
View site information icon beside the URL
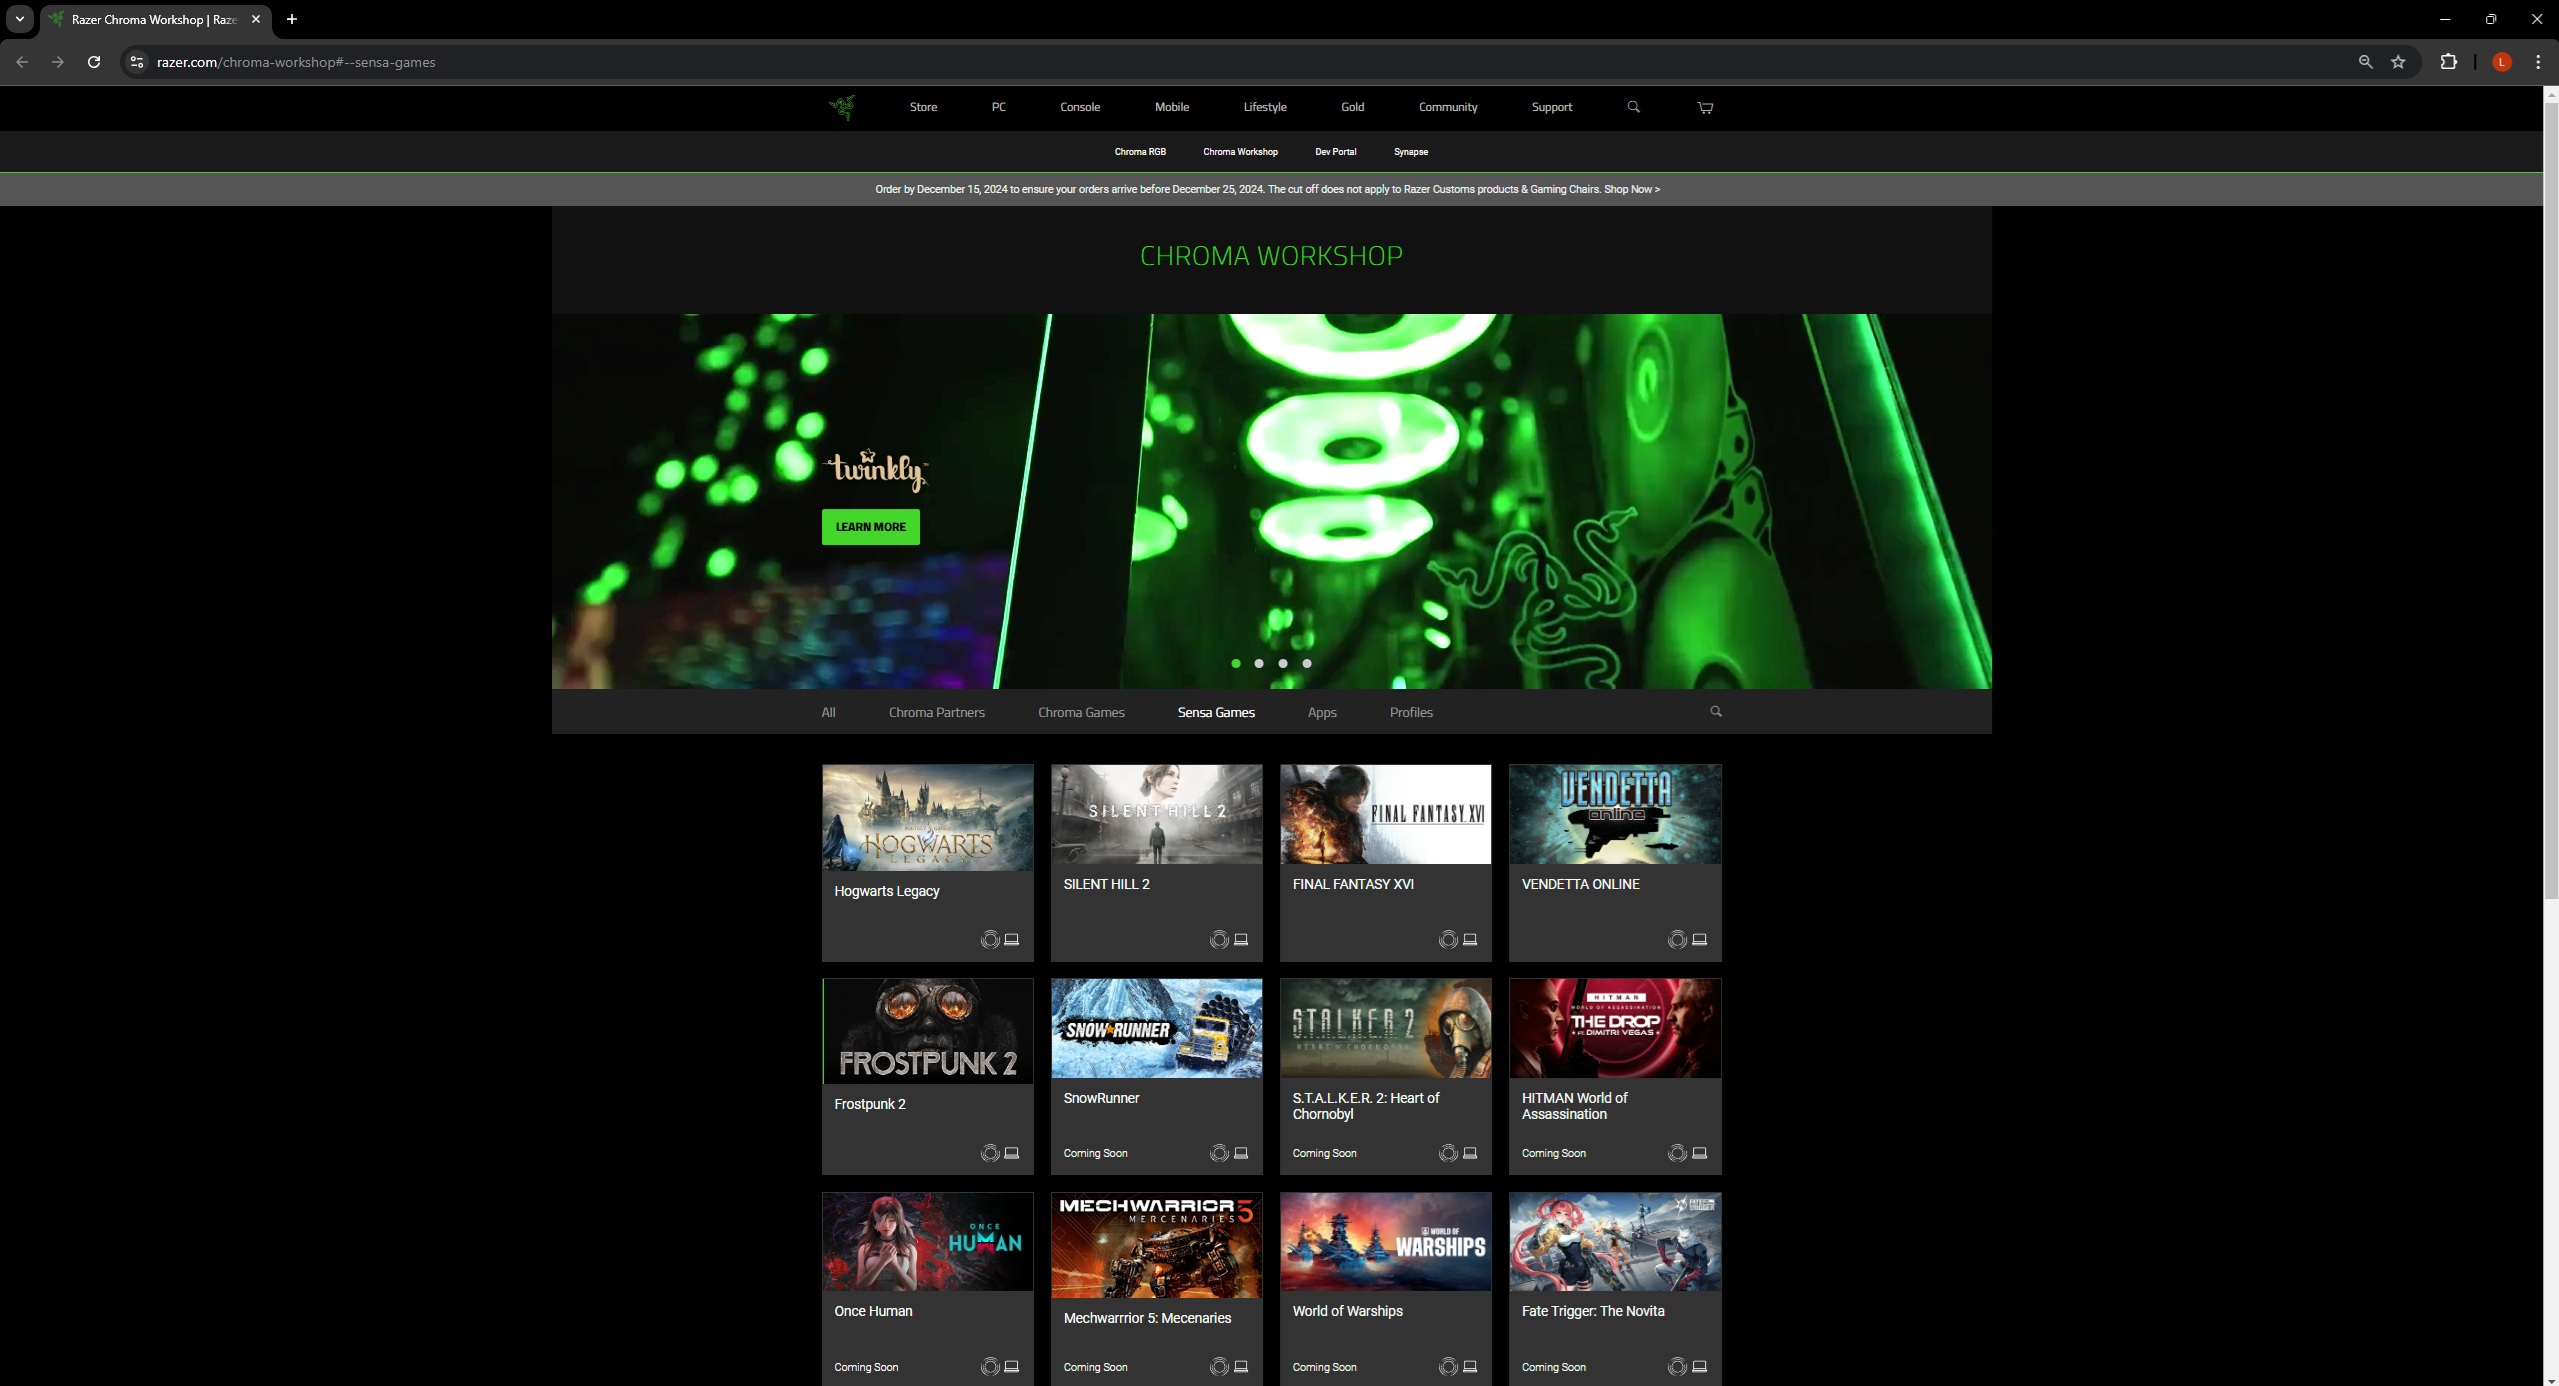tap(137, 62)
